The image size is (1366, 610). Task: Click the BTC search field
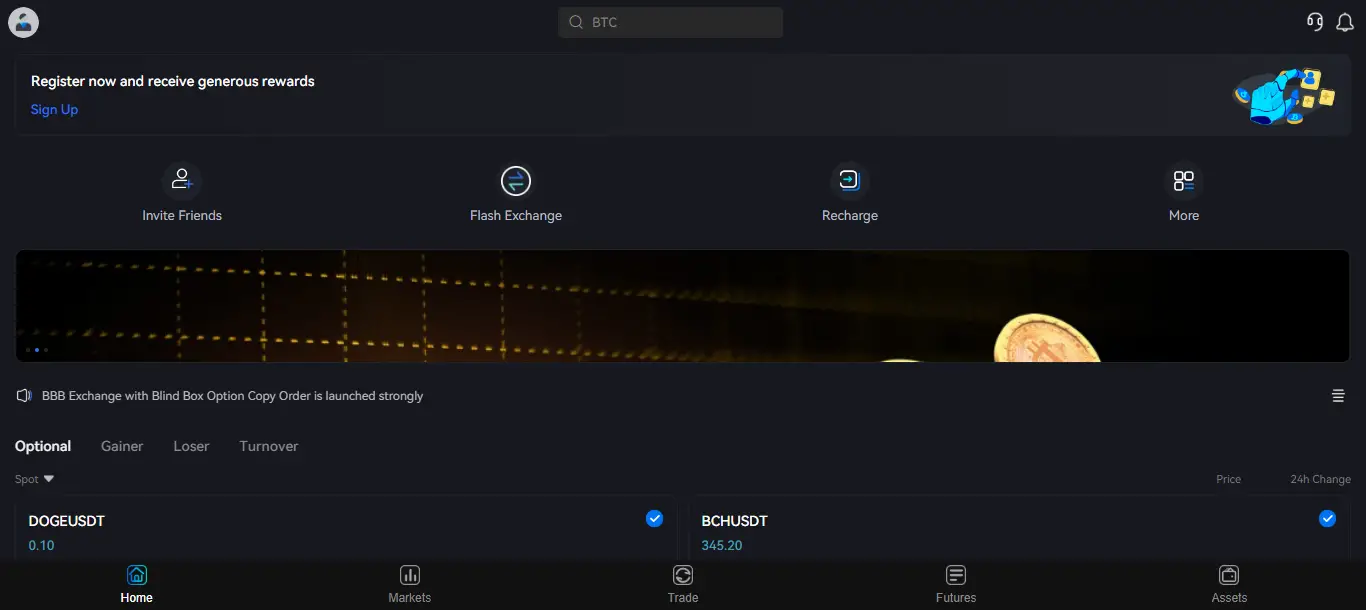coord(670,22)
